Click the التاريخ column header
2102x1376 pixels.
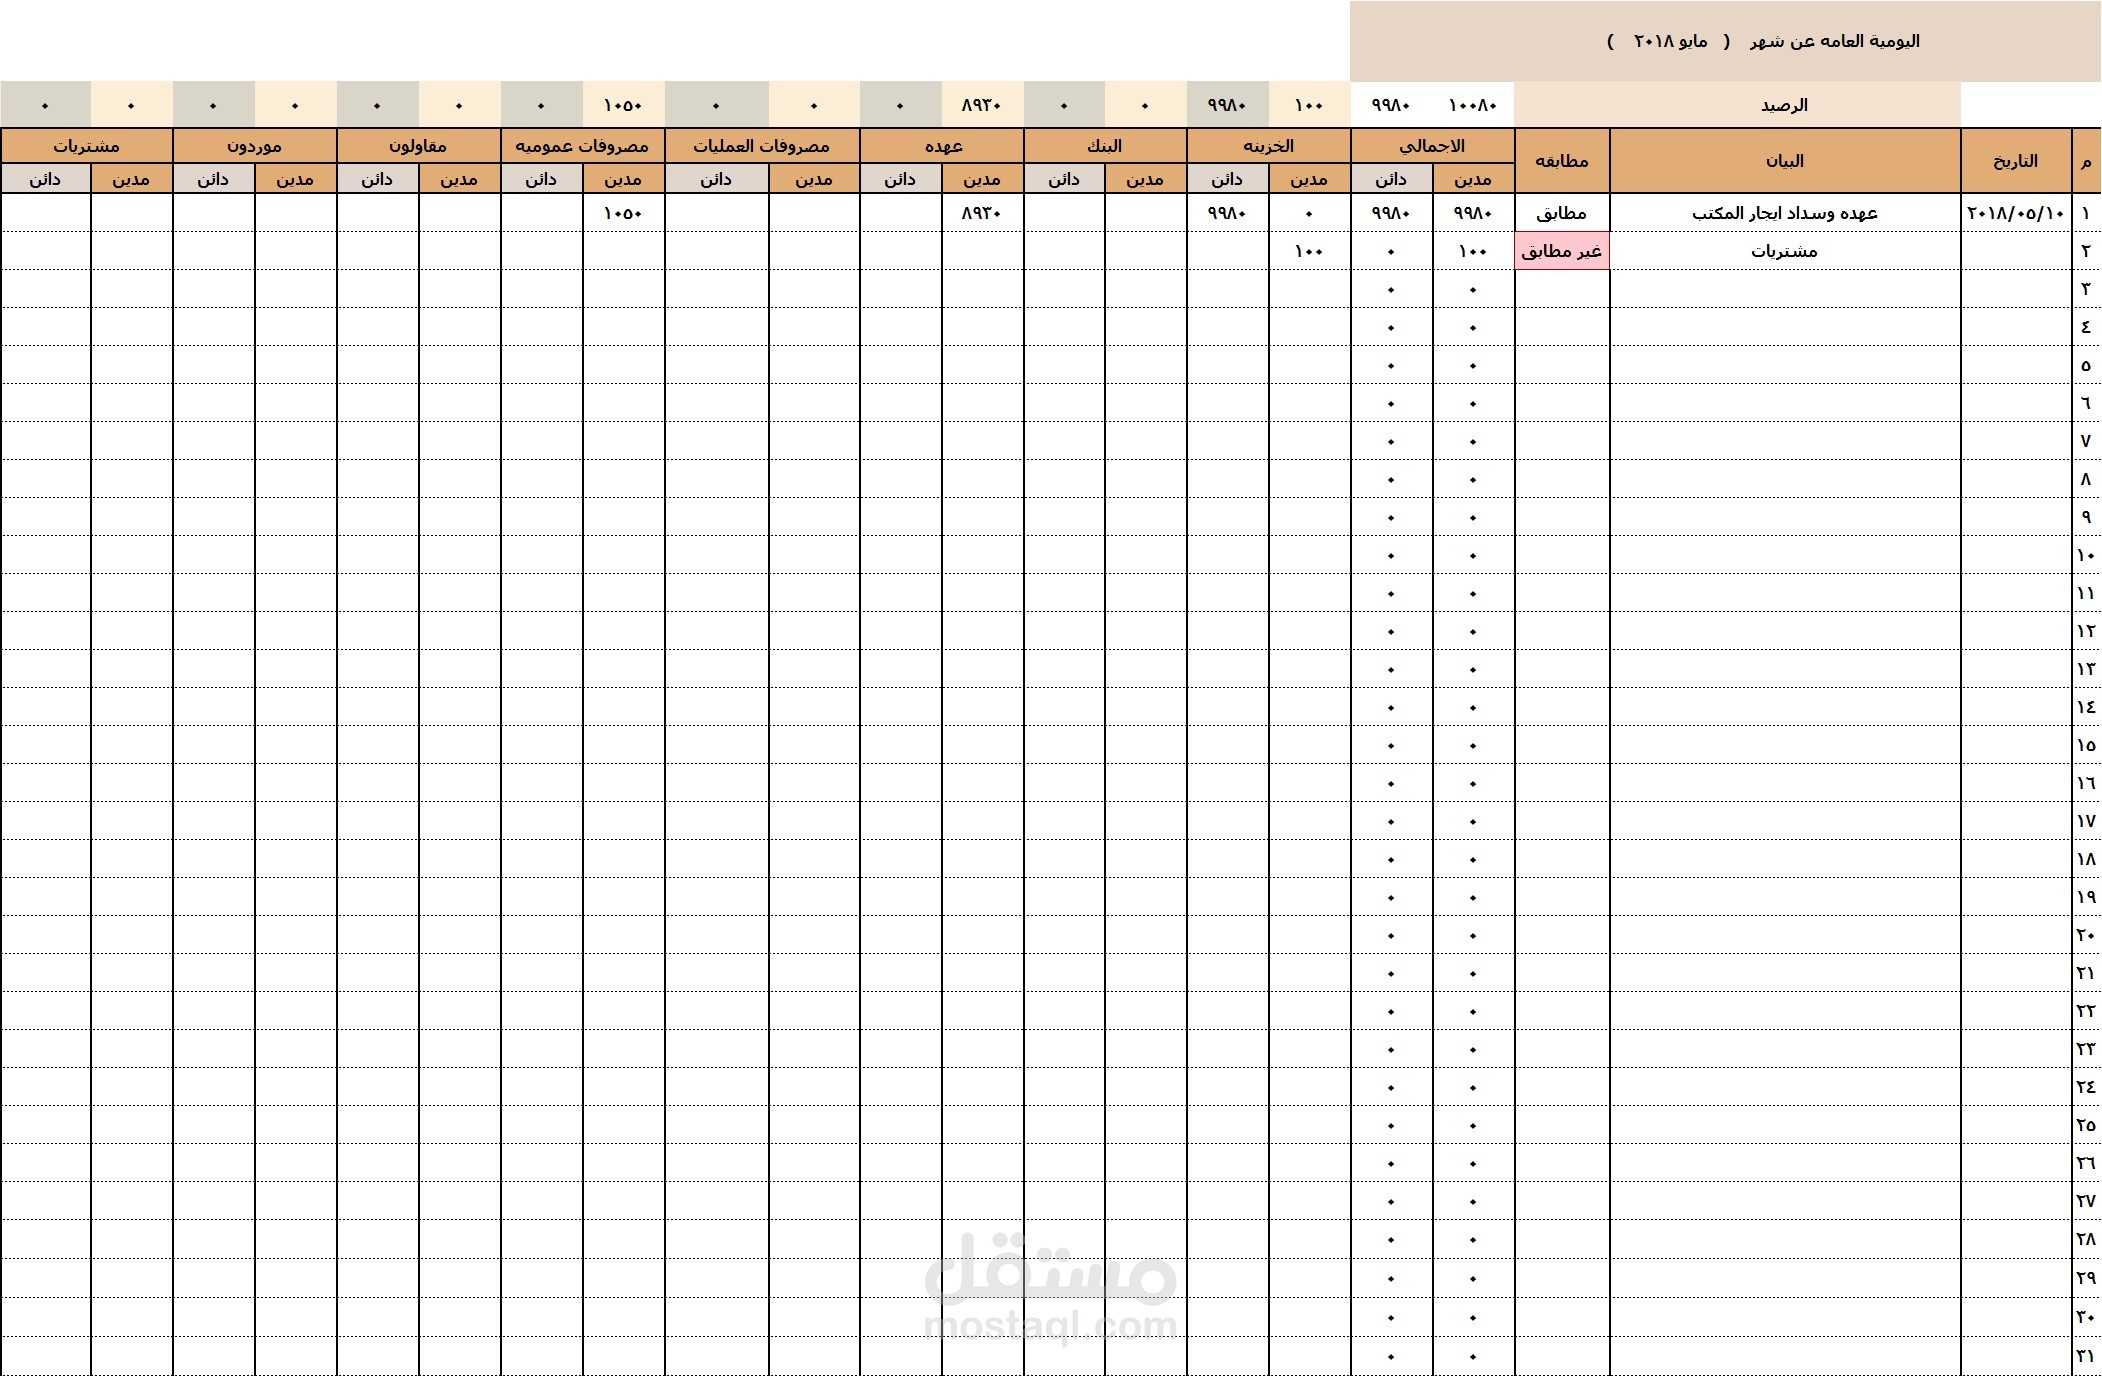coord(2015,161)
